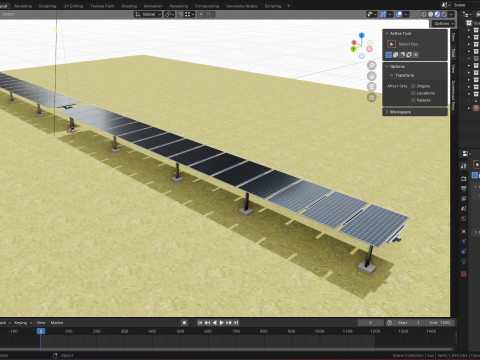
Task: Click the Z axis on navigation gizmo
Action: (x=362, y=35)
